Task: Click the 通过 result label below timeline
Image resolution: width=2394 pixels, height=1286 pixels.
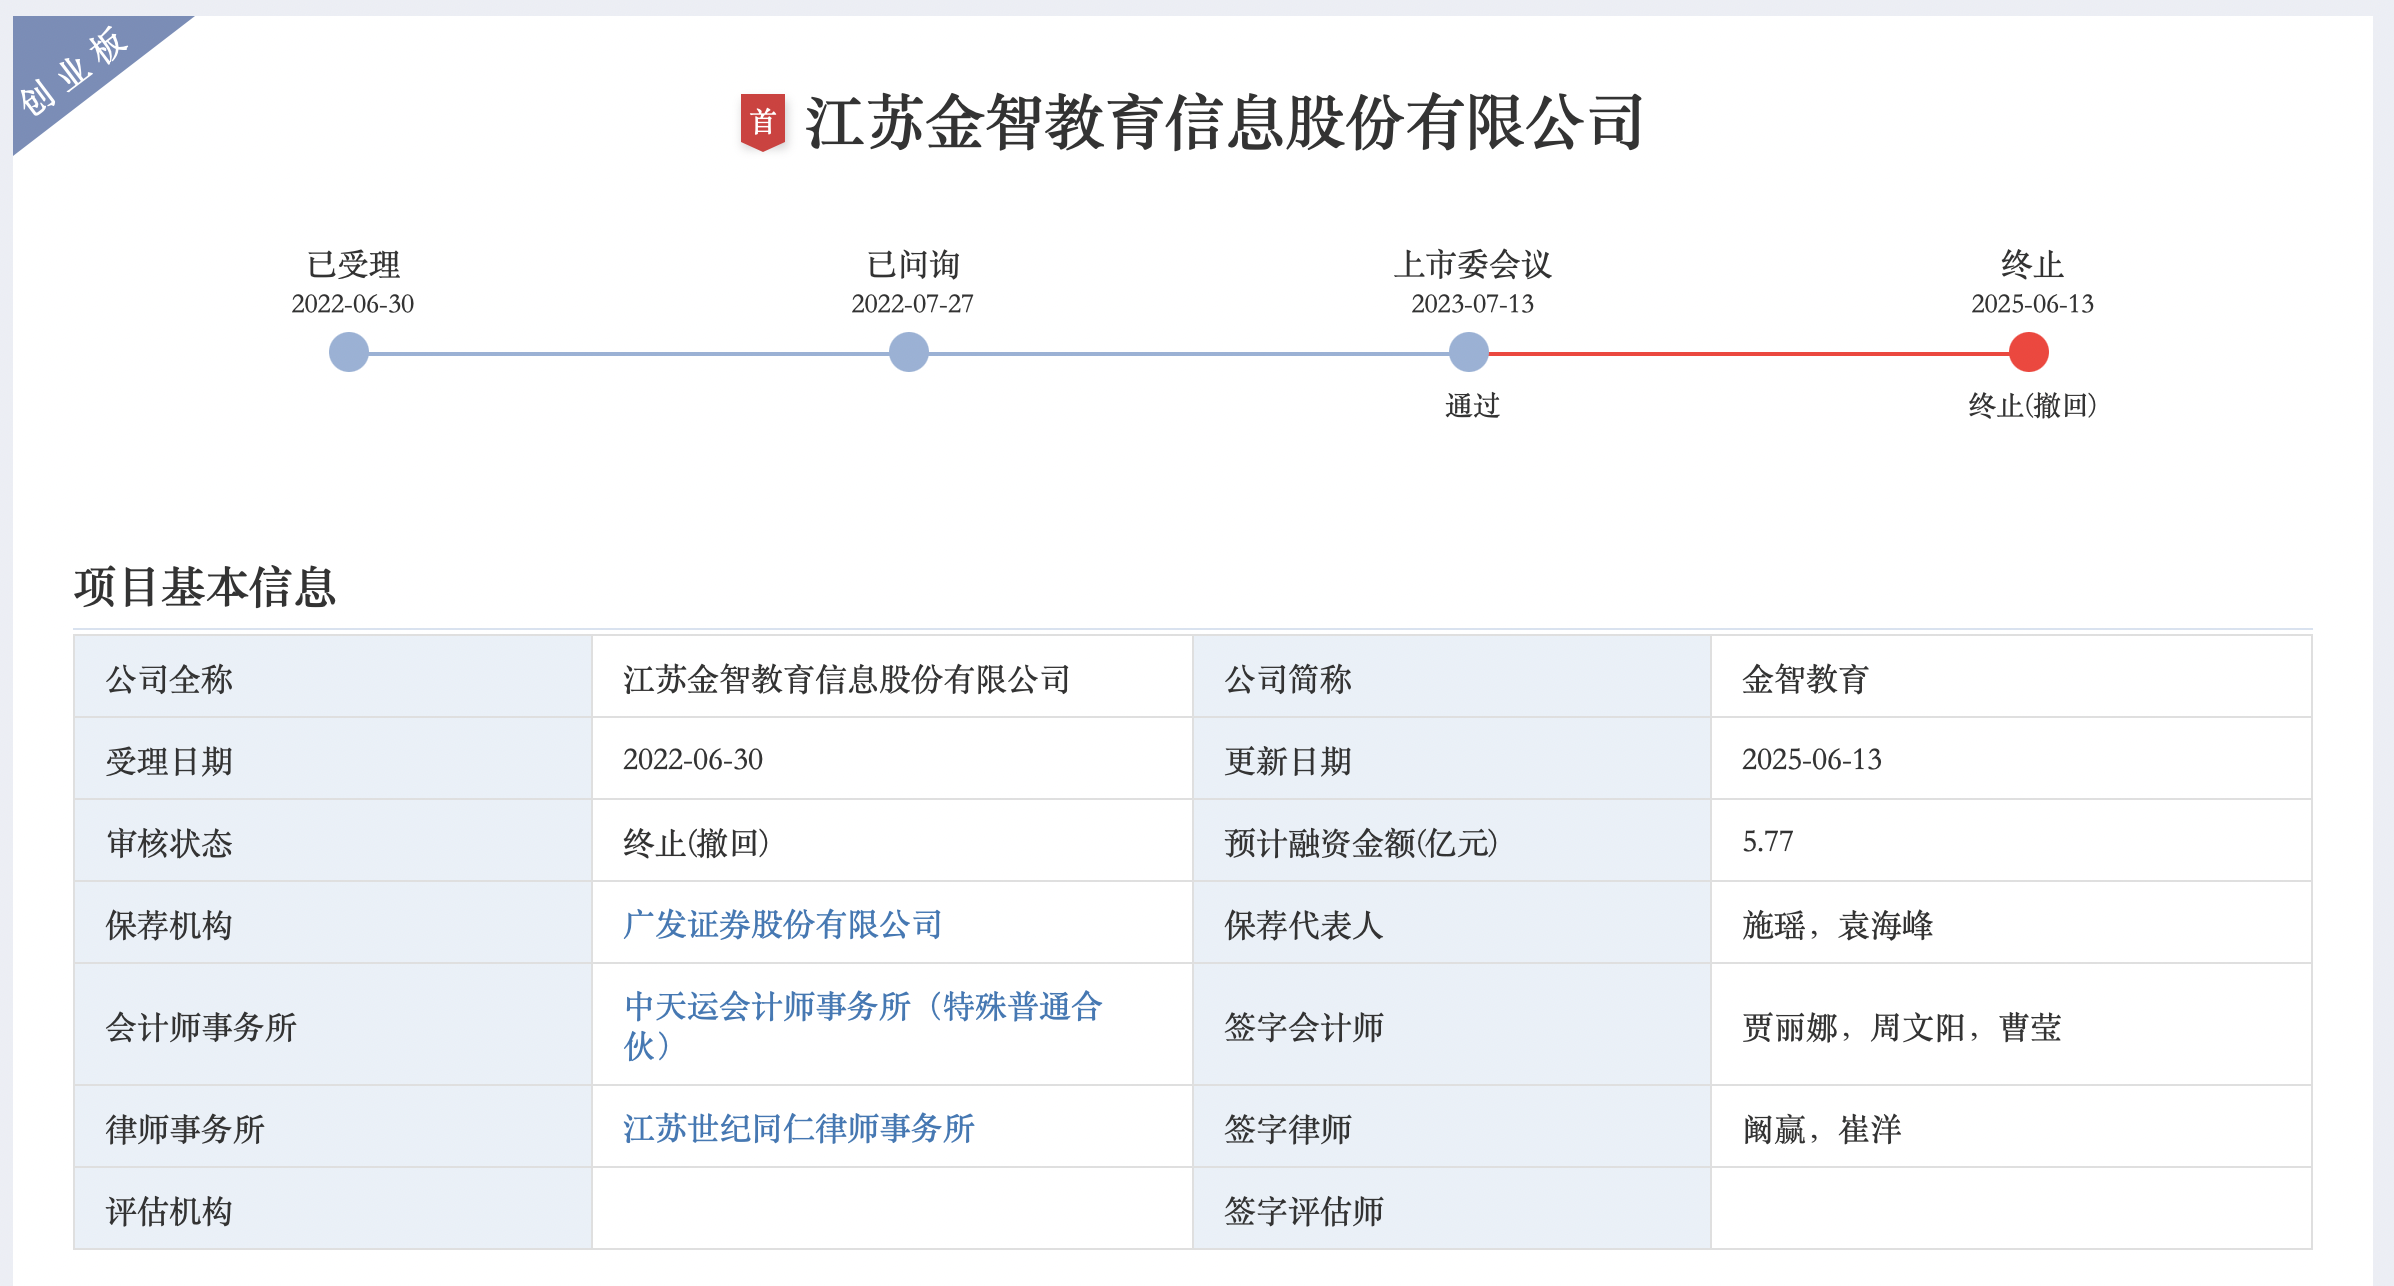Action: 1472,405
